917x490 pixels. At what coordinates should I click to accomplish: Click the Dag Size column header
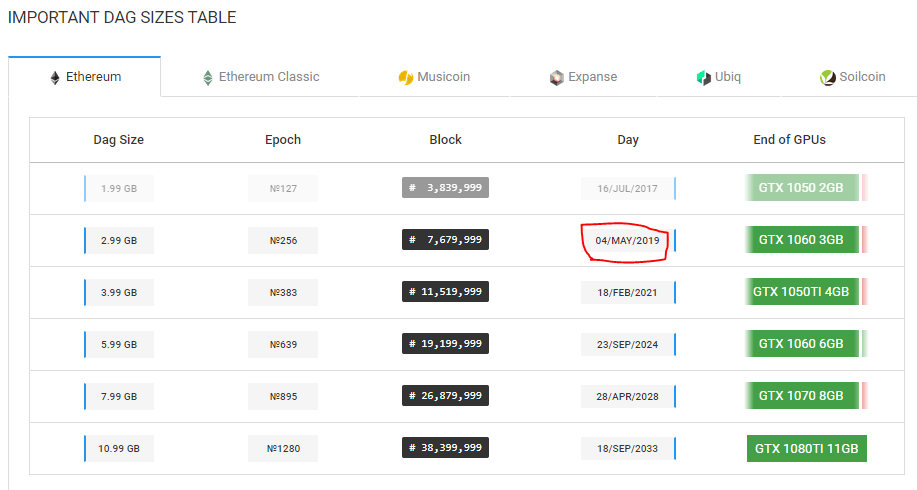coord(119,140)
